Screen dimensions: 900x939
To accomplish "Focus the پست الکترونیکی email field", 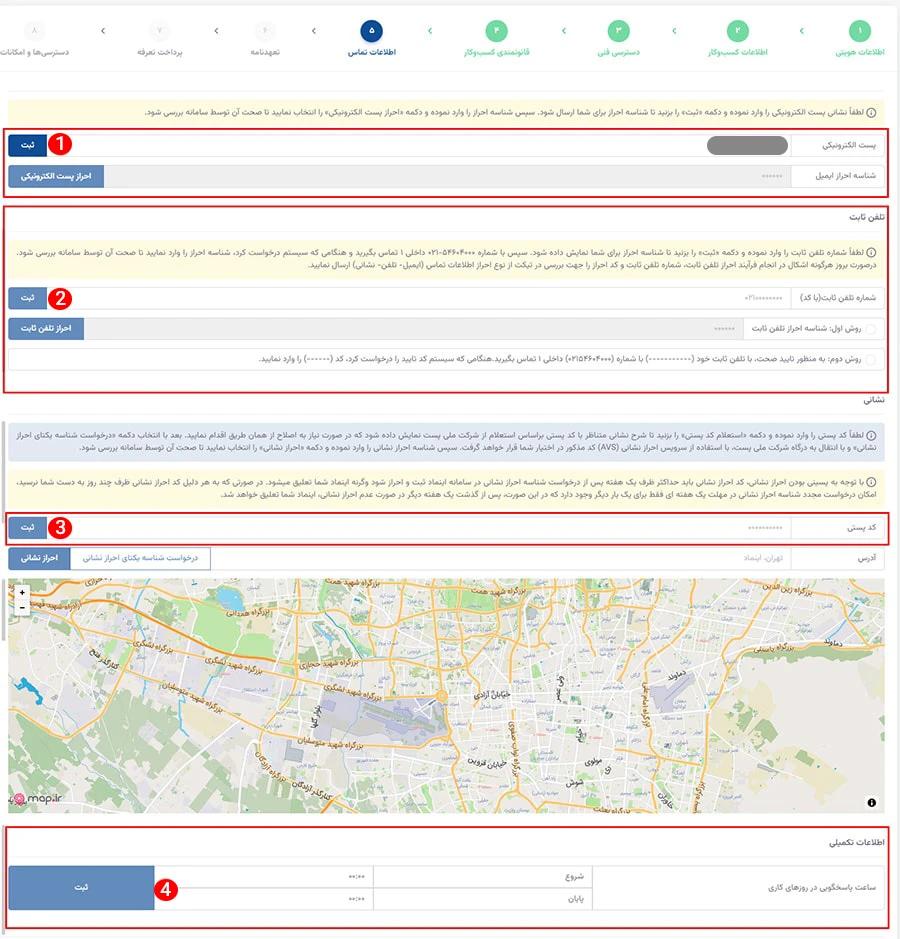I will tap(419, 146).
